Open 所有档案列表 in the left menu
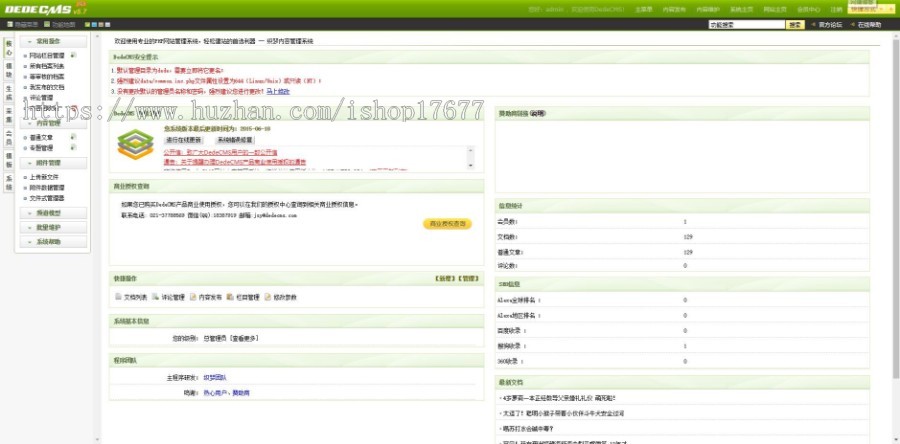The image size is (900, 444). [47, 66]
